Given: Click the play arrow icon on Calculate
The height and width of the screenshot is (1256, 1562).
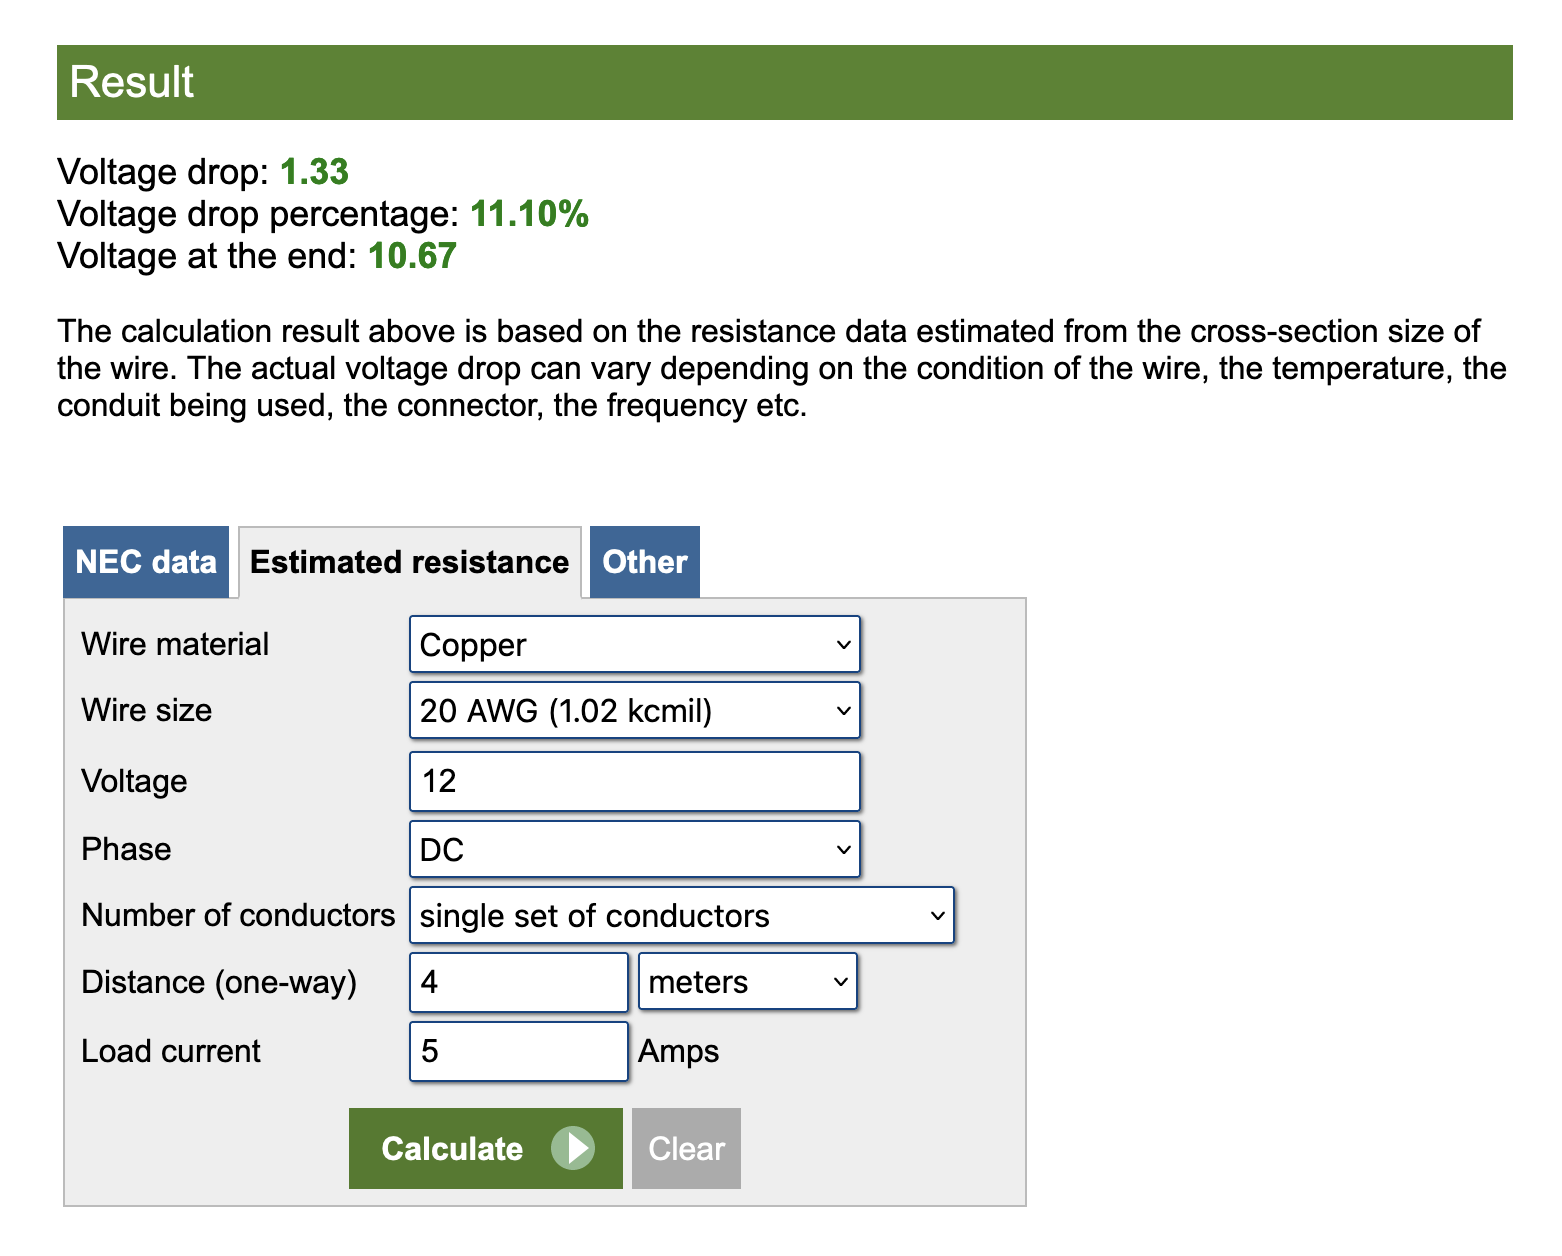Looking at the screenshot, I should pyautogui.click(x=573, y=1148).
